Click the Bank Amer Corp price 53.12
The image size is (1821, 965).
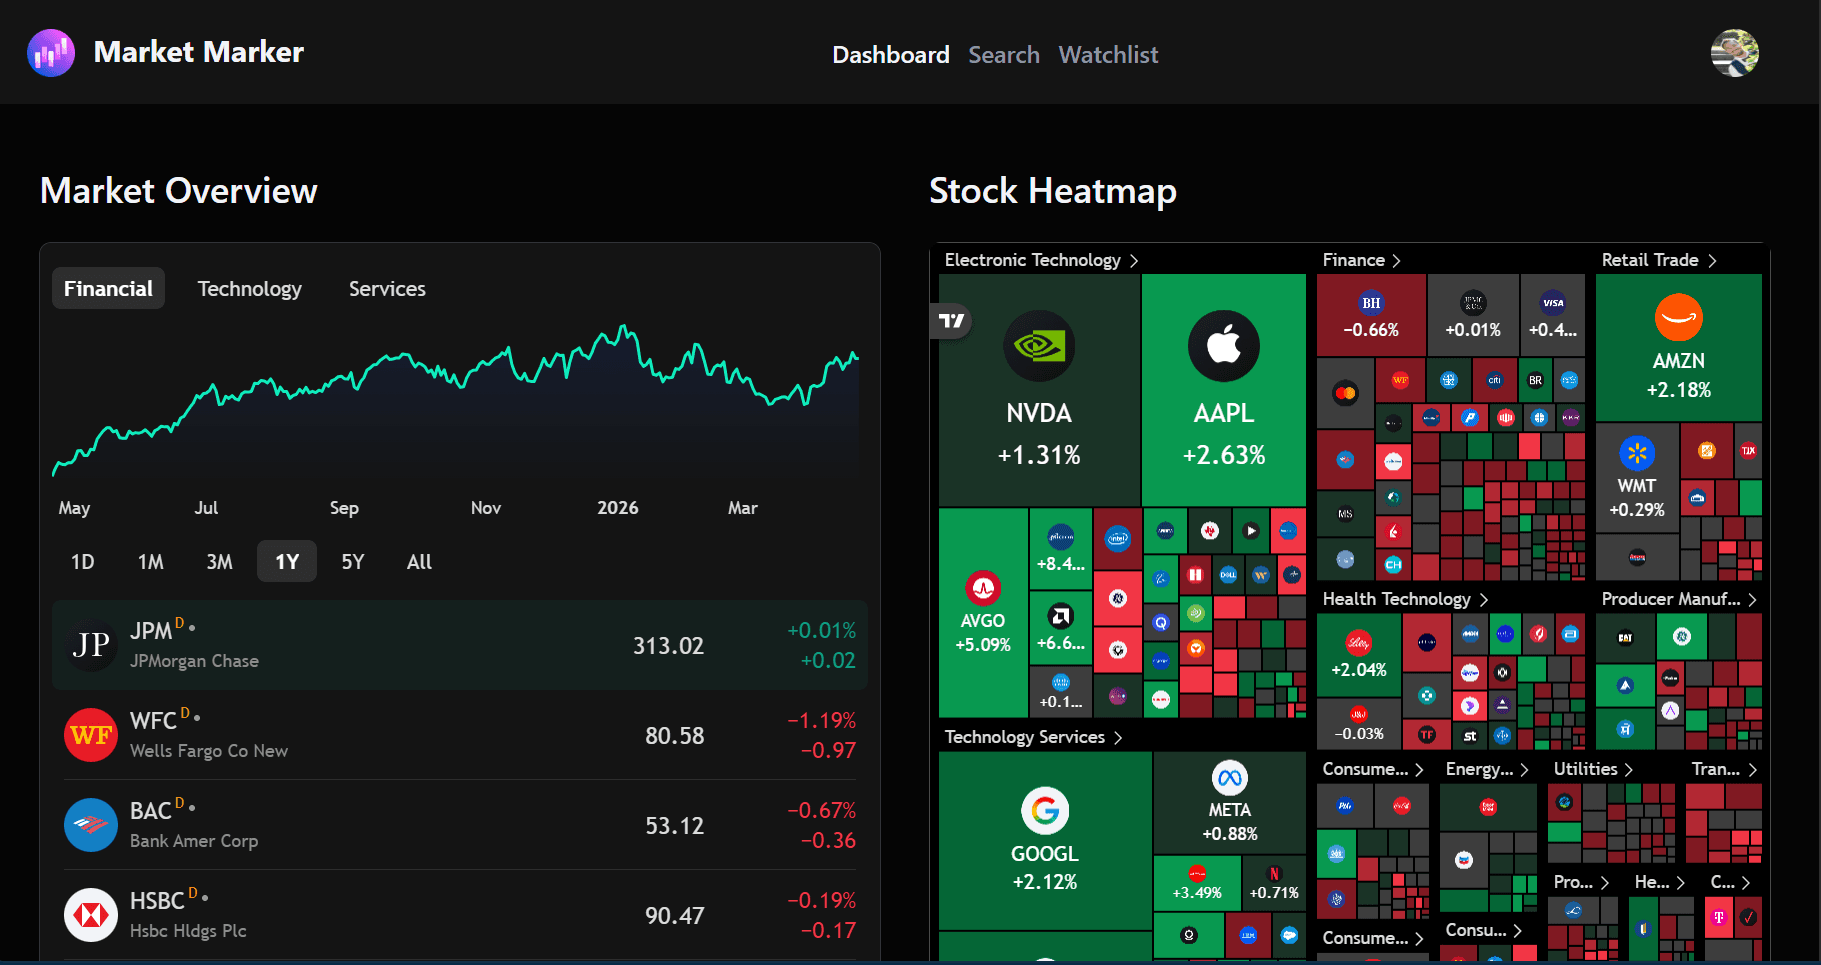(x=675, y=826)
